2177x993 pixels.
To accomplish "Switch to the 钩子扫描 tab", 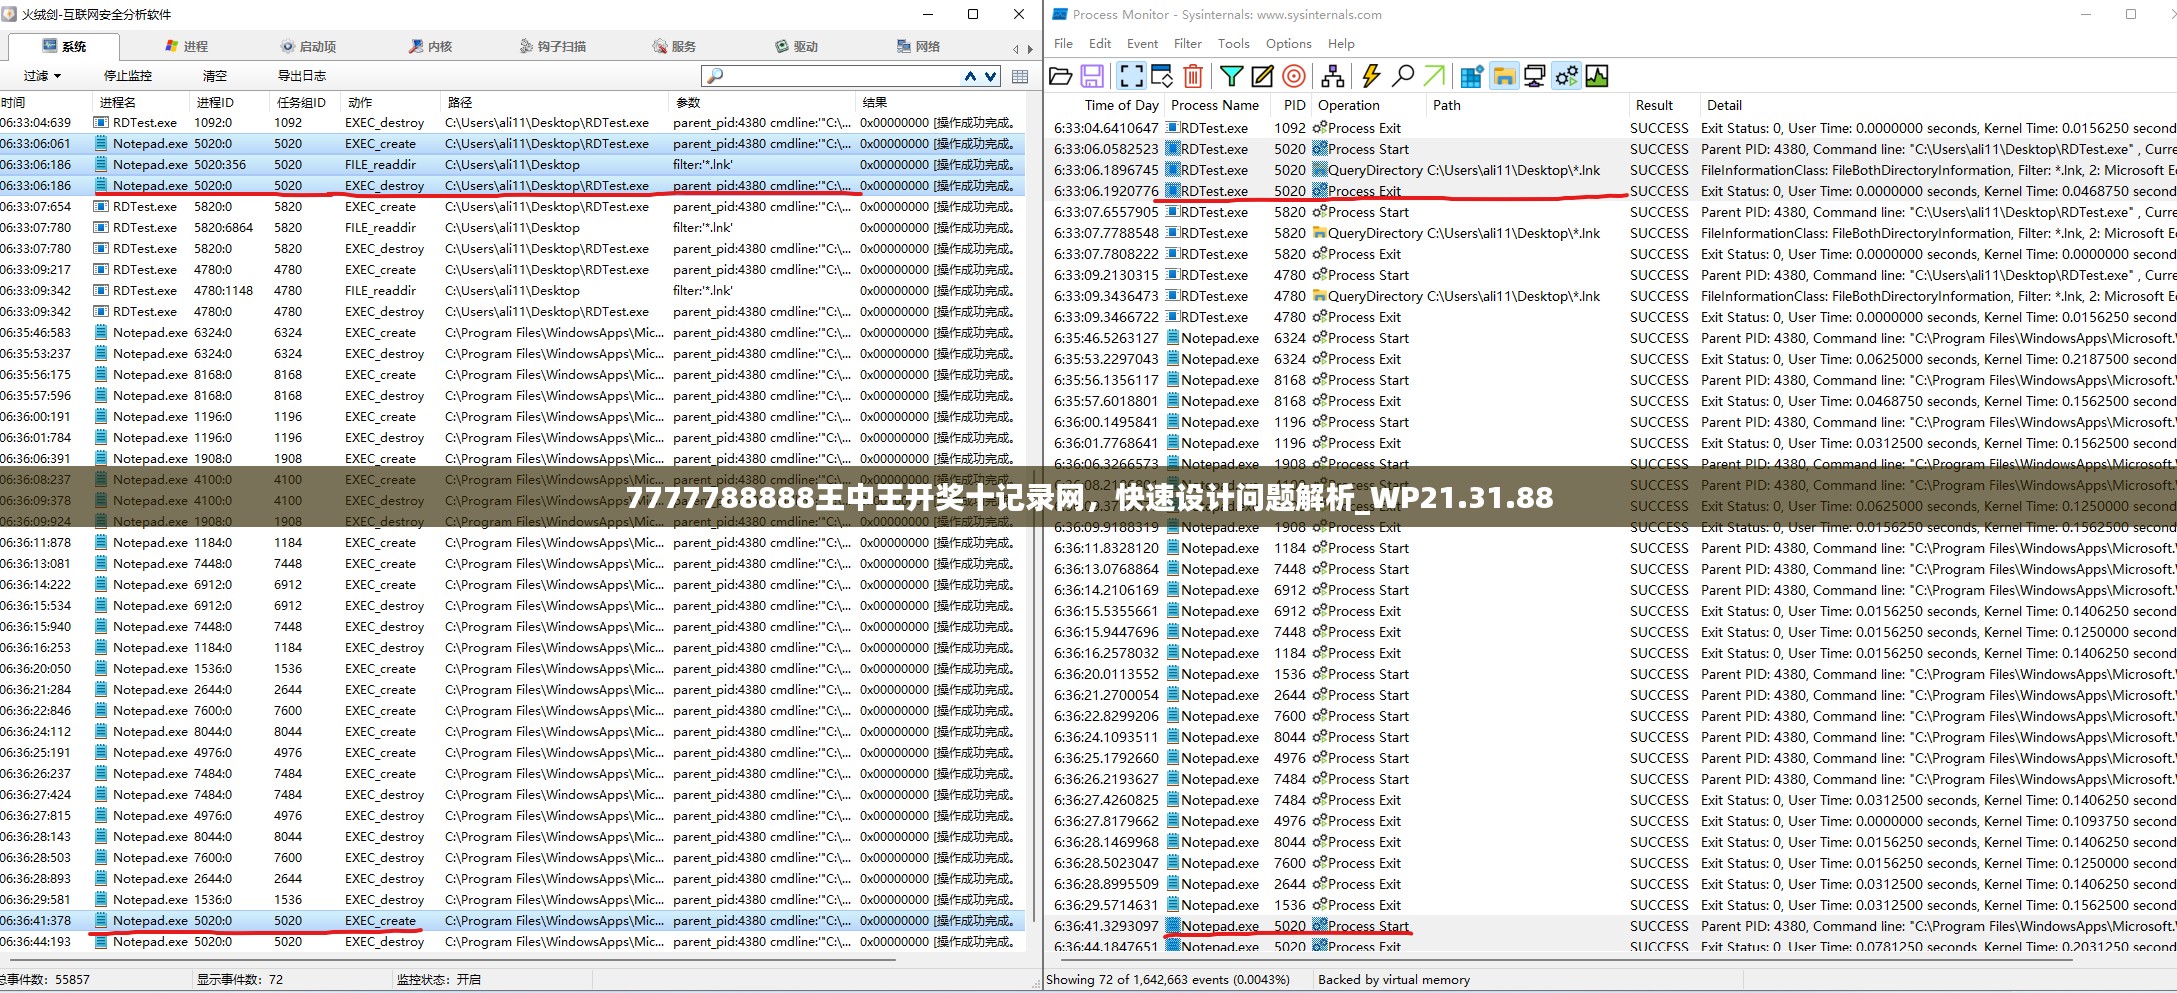I will point(553,47).
